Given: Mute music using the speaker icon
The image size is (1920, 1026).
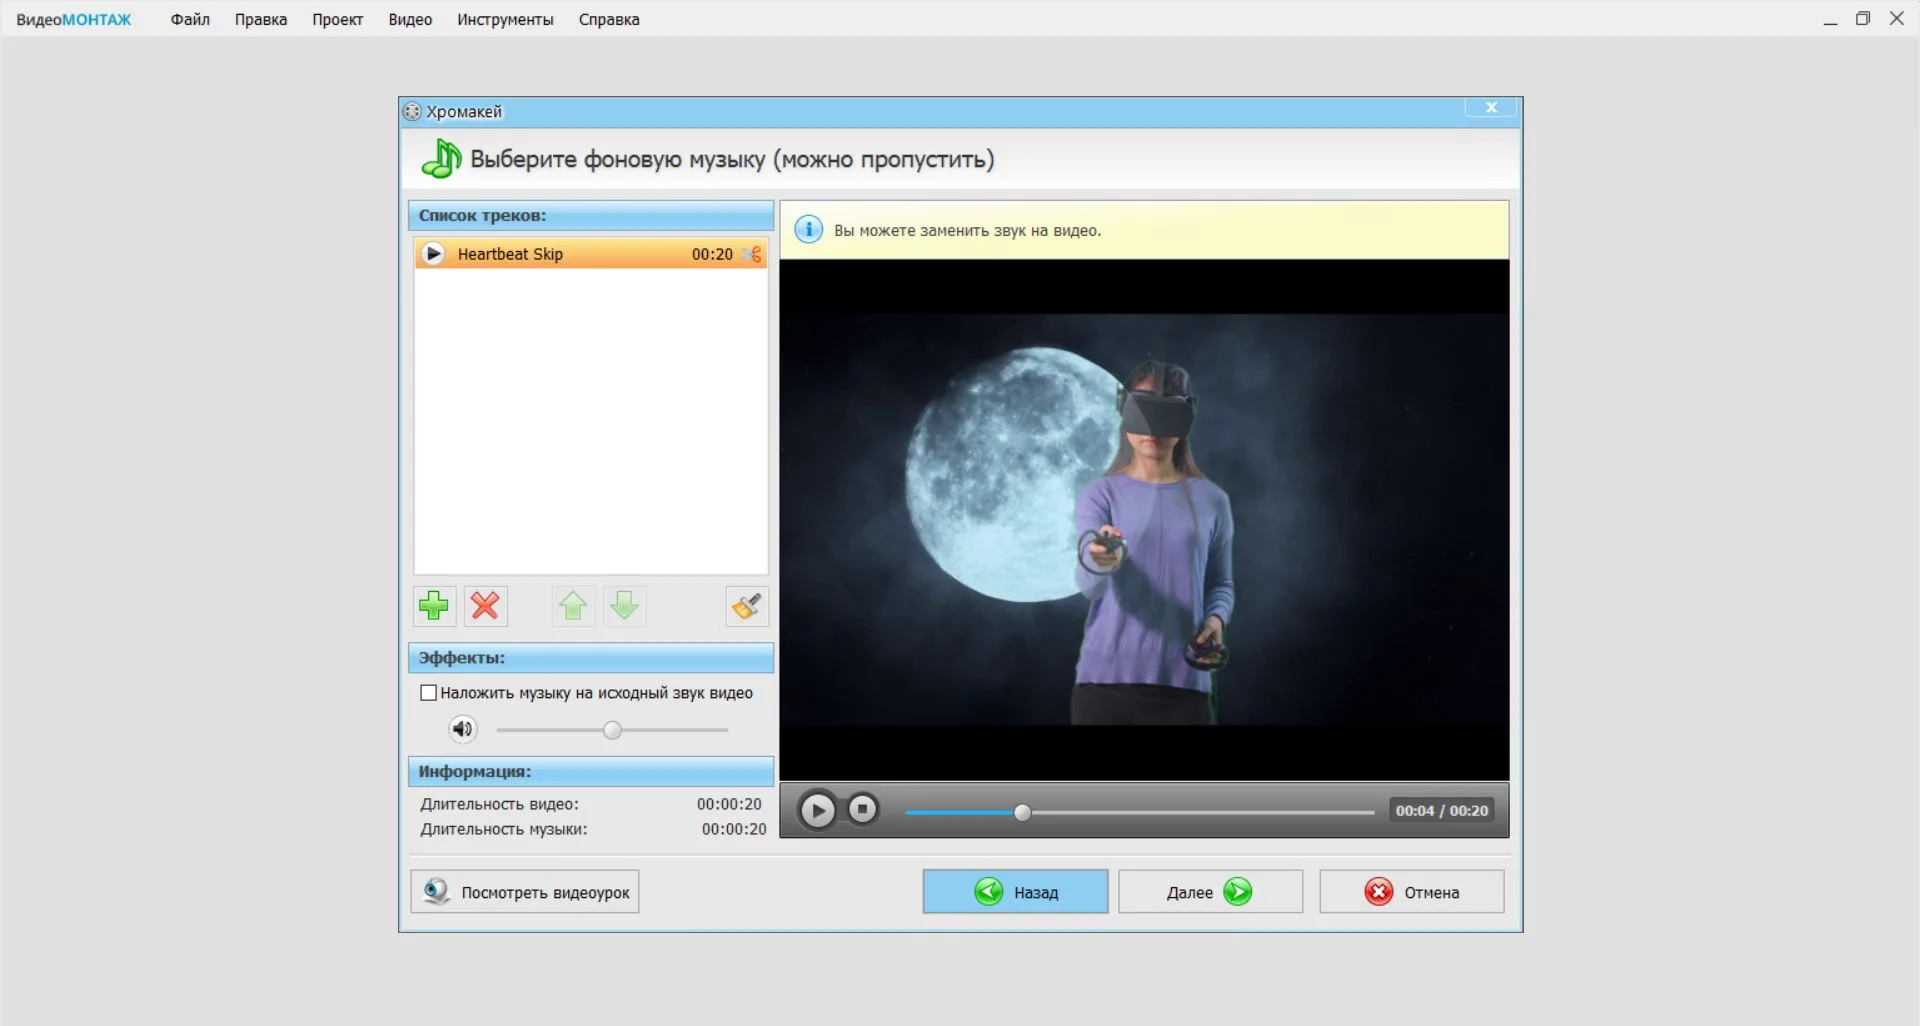Looking at the screenshot, I should coord(462,729).
